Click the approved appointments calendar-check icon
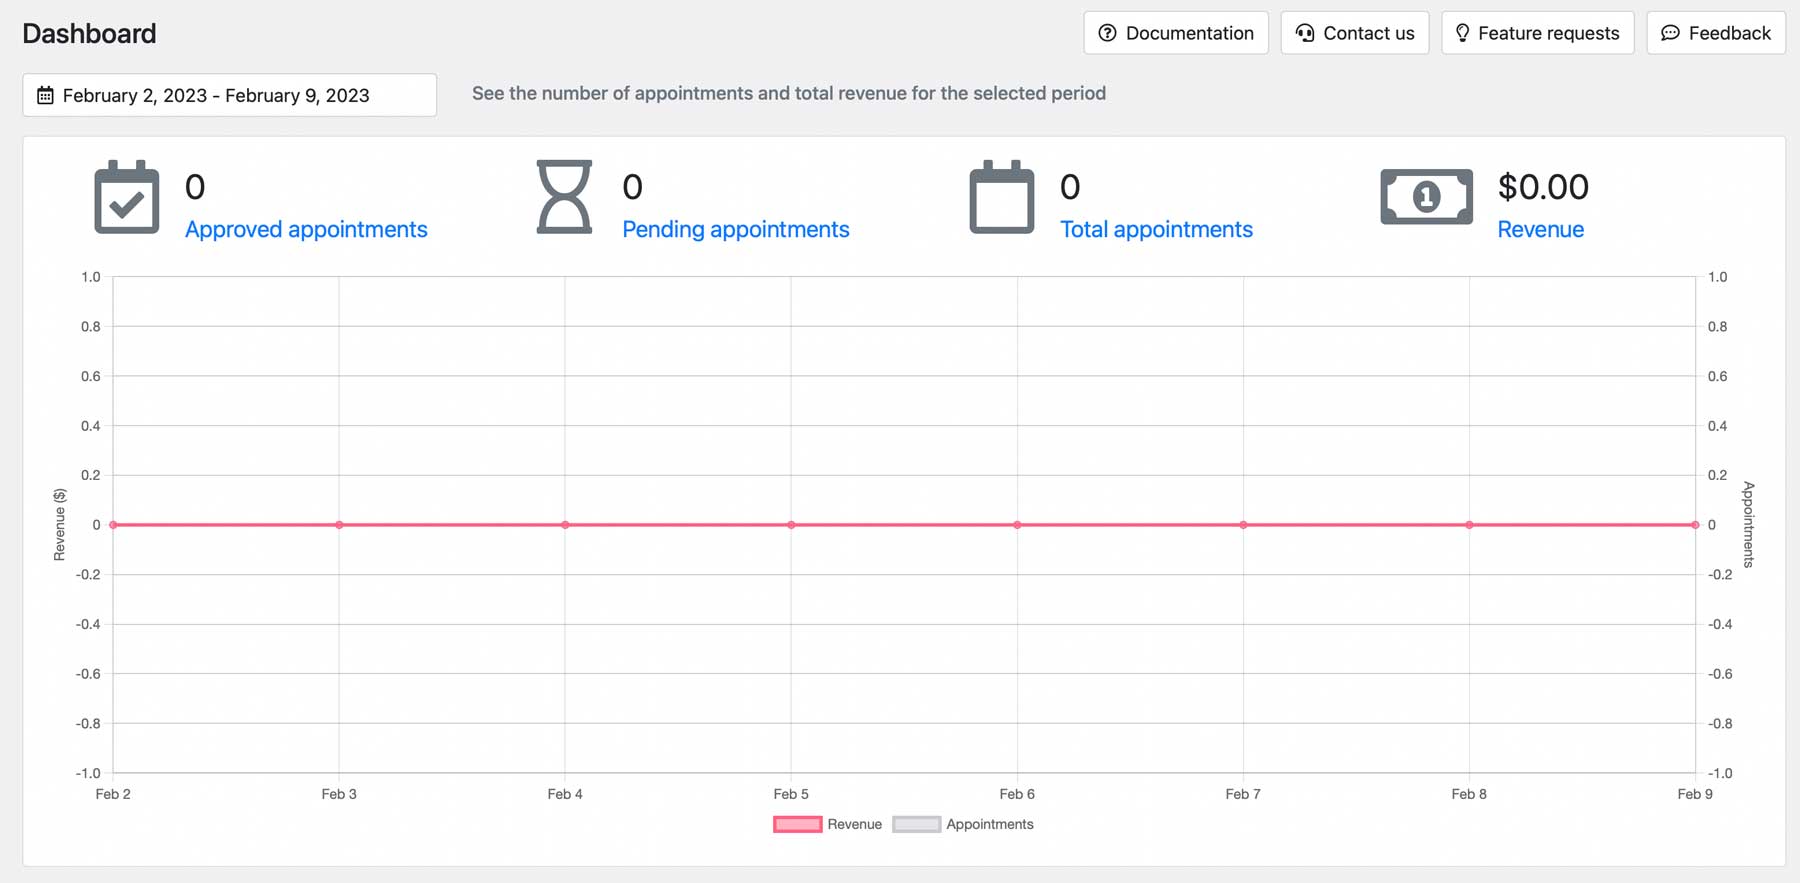The height and width of the screenshot is (883, 1800). point(127,197)
